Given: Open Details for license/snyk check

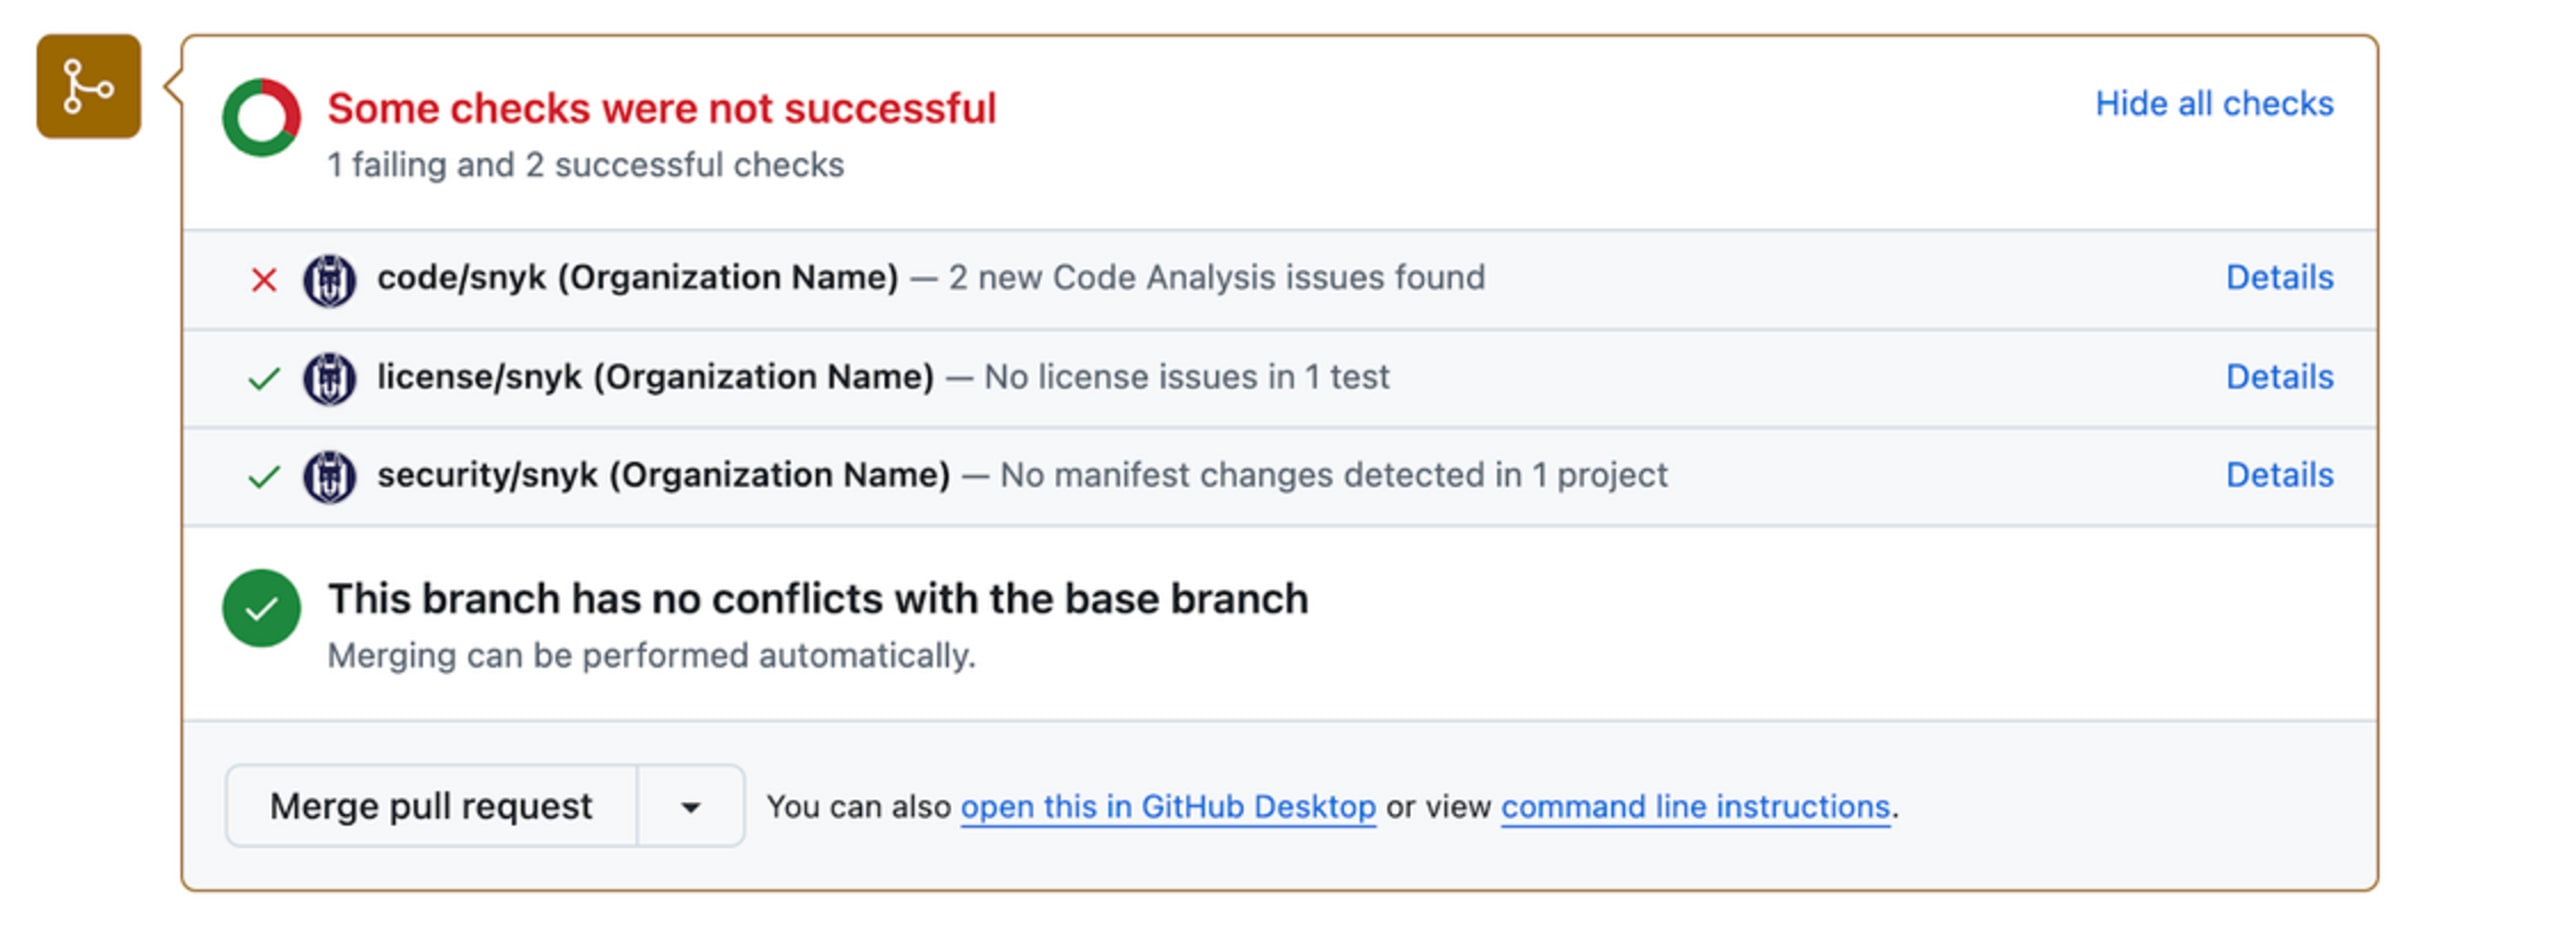Looking at the screenshot, I should (x=2279, y=377).
